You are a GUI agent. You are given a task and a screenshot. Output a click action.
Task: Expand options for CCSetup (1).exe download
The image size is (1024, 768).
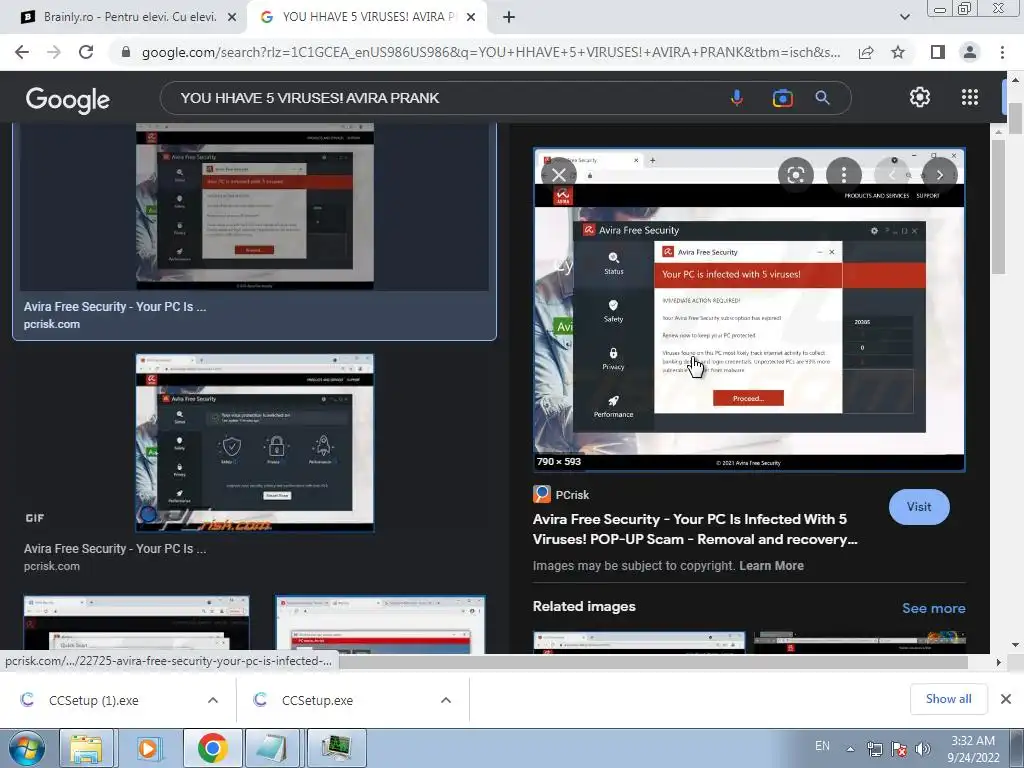click(x=213, y=700)
